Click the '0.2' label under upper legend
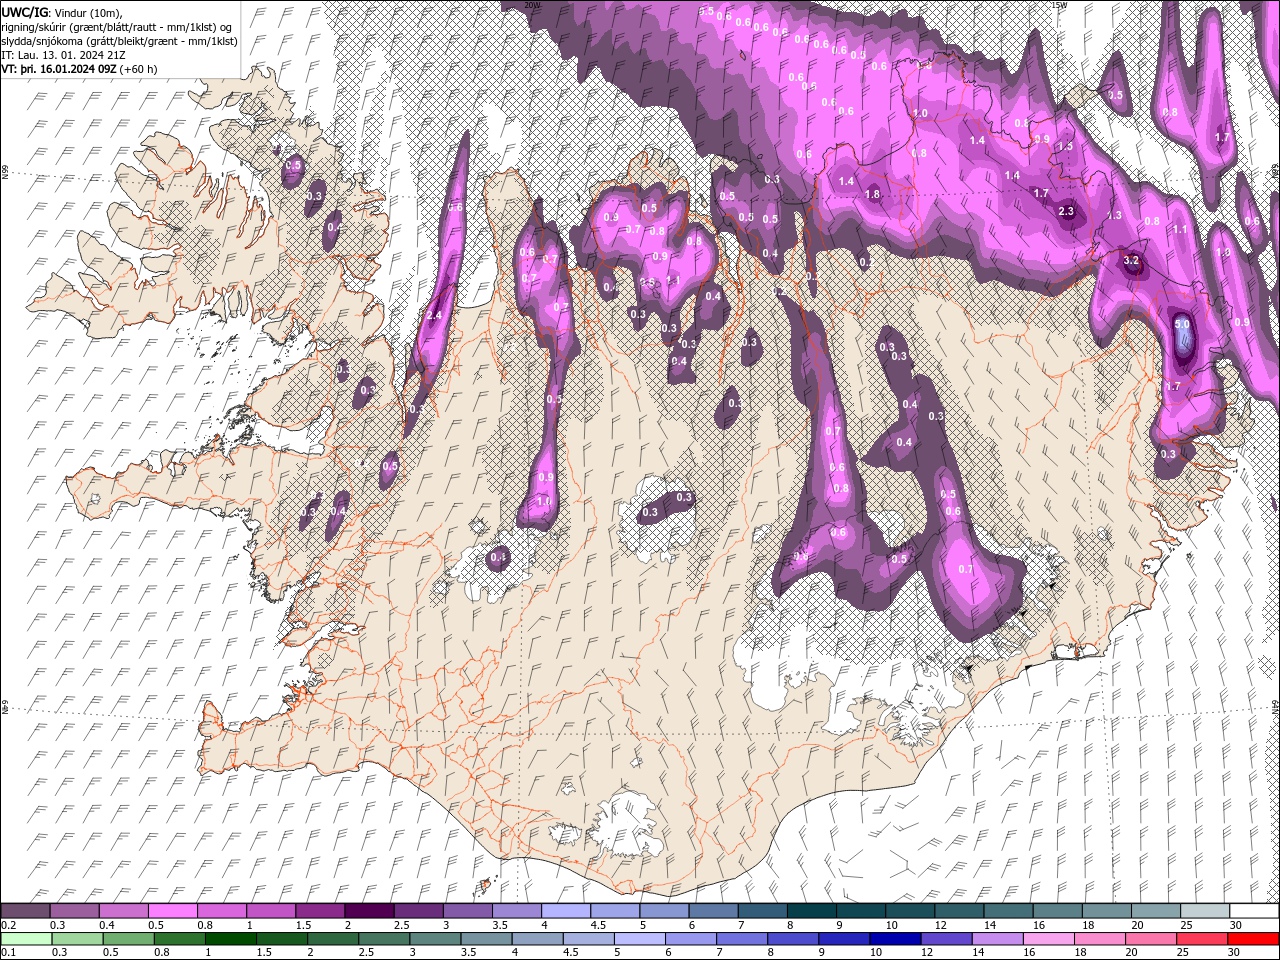The image size is (1280, 960). click(8, 925)
